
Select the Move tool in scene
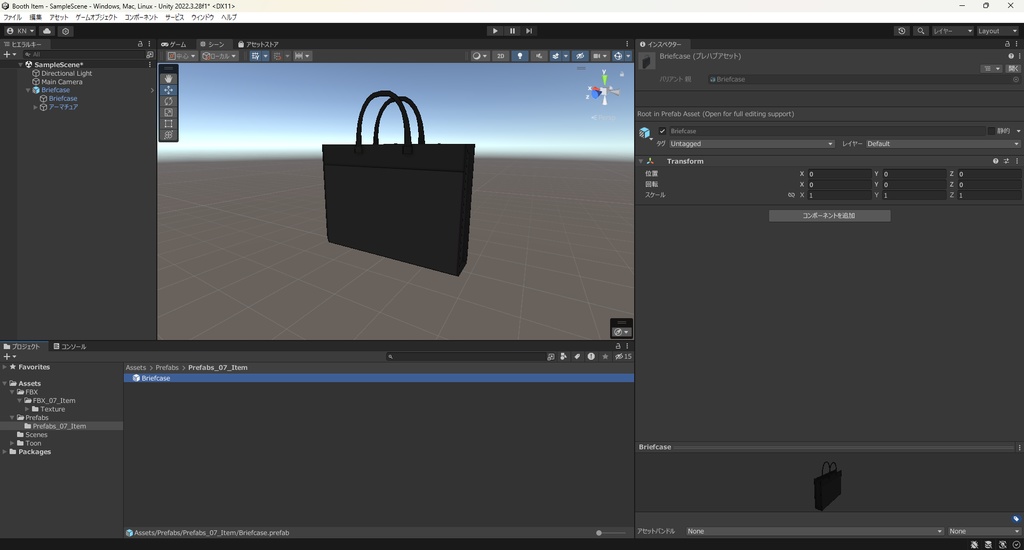168,90
